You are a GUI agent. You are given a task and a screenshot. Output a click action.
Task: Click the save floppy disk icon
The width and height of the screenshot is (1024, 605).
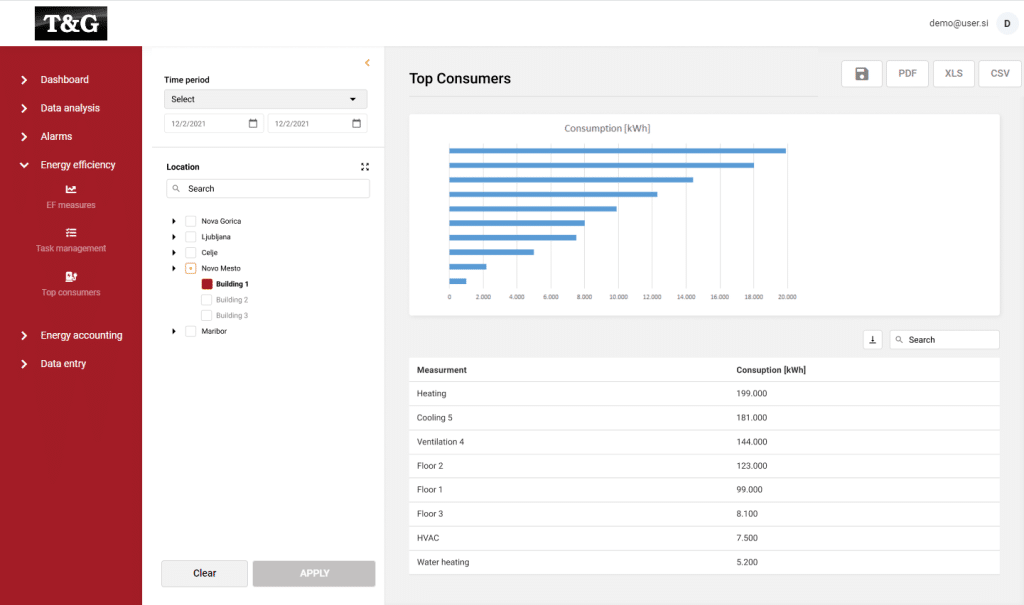pyautogui.click(x=861, y=74)
